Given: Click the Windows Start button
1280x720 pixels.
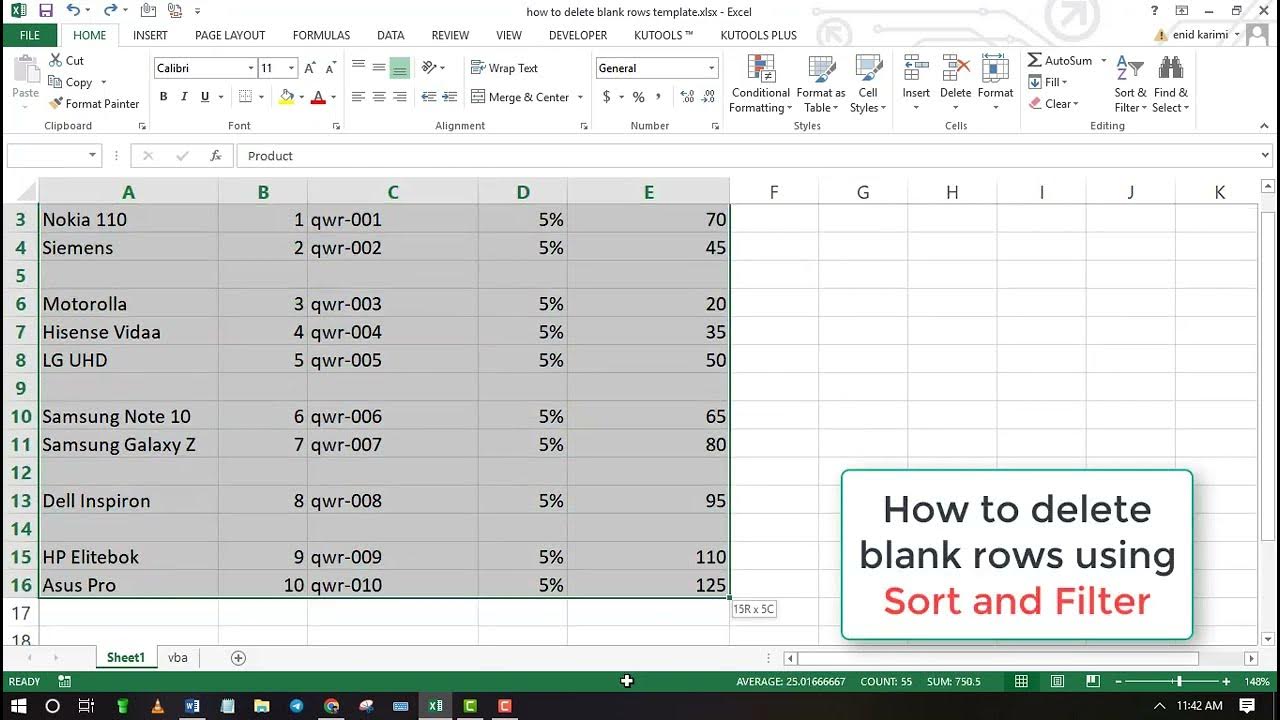Looking at the screenshot, I should pos(18,706).
